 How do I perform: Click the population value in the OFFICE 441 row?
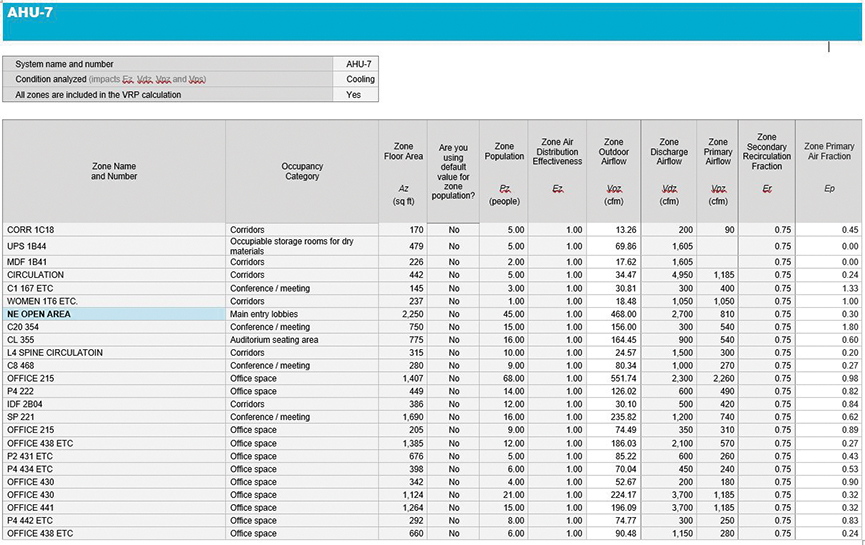tap(504, 508)
